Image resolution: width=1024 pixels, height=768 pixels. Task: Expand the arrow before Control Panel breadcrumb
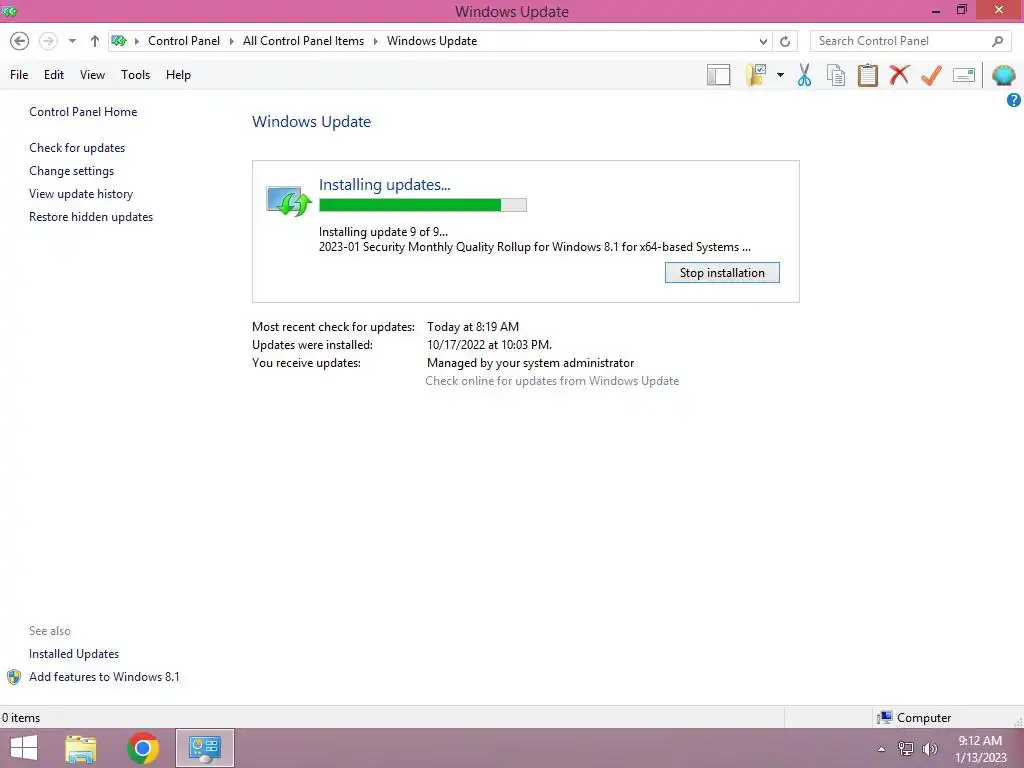136,41
